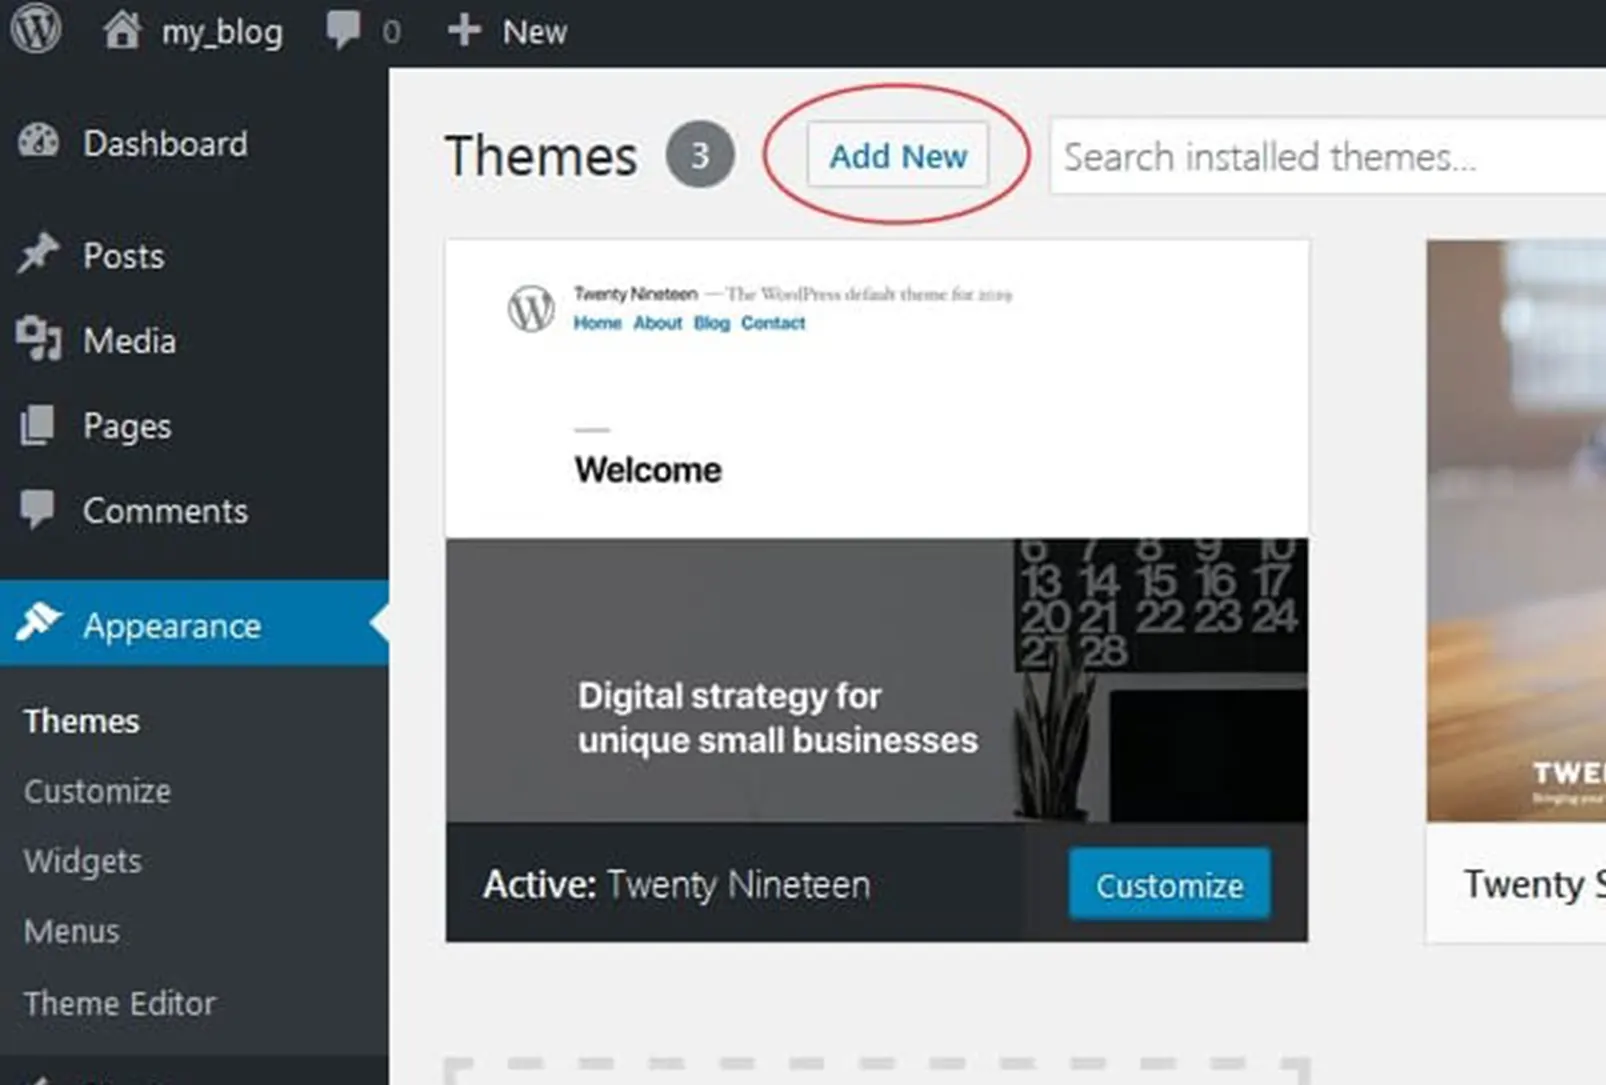Open the Theme Editor sidebar item

click(119, 1003)
